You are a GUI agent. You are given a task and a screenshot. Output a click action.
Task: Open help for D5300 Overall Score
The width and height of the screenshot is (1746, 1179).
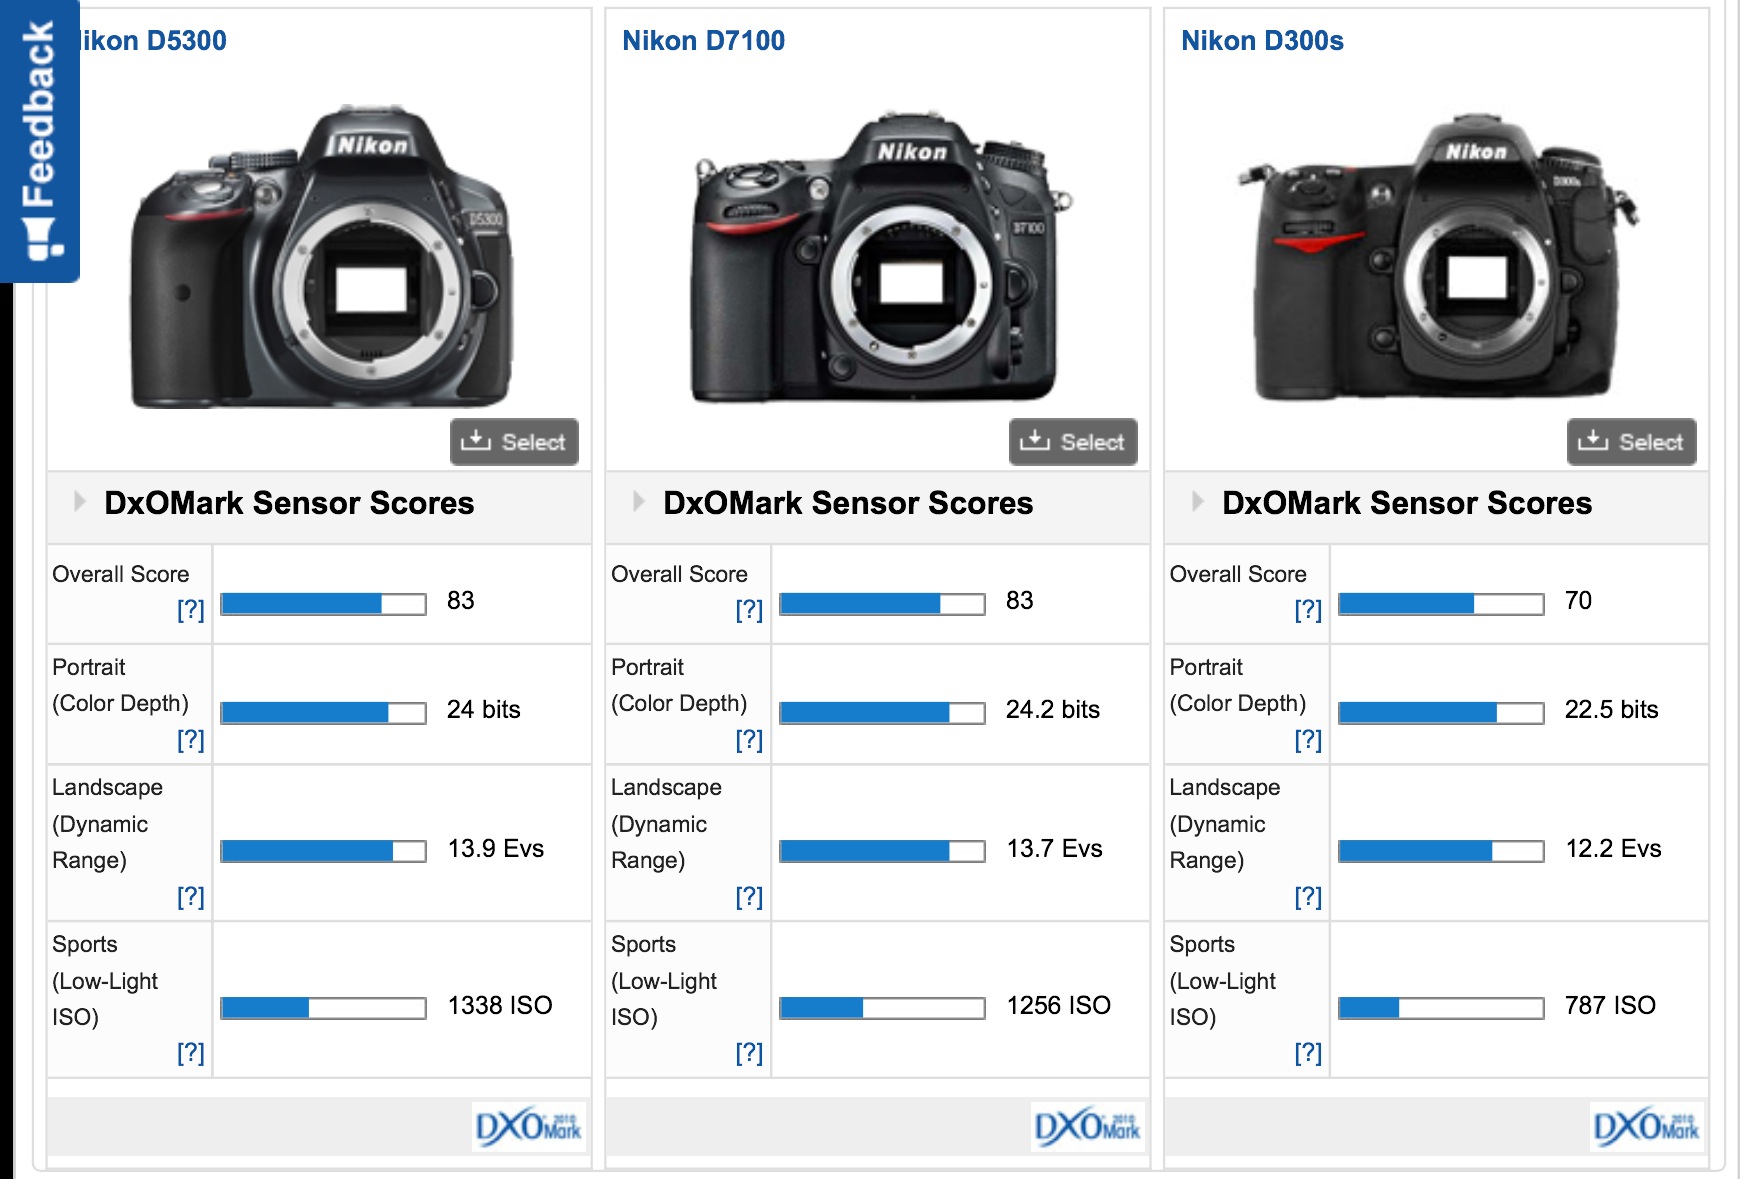(190, 610)
